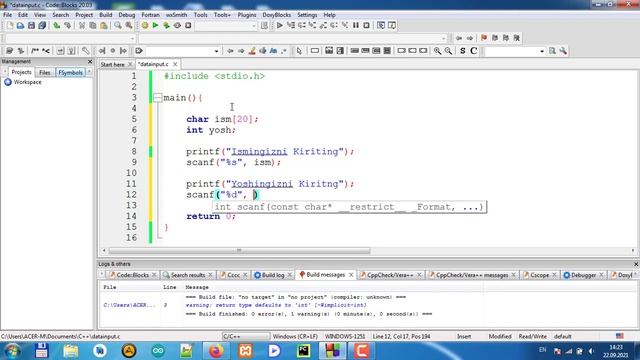Run the program with green play icon
640x360 pixels.
(x=156, y=26)
